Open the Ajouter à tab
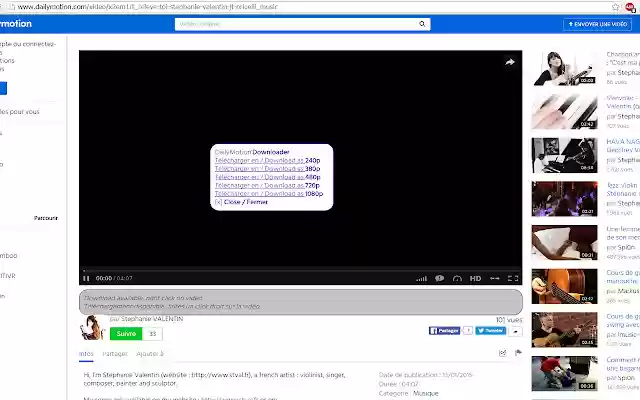This screenshot has height=400, width=640. [149, 353]
